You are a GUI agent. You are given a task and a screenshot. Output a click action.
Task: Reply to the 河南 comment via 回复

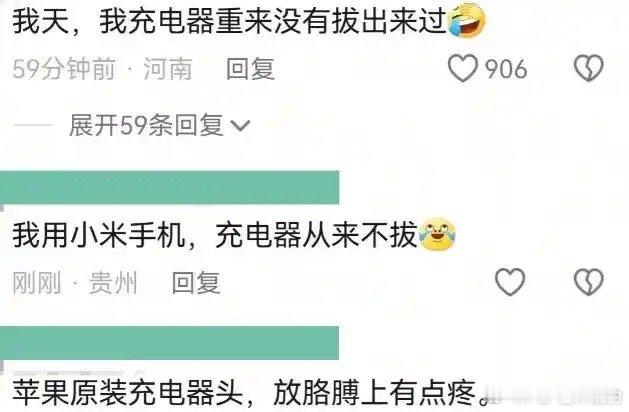point(250,69)
